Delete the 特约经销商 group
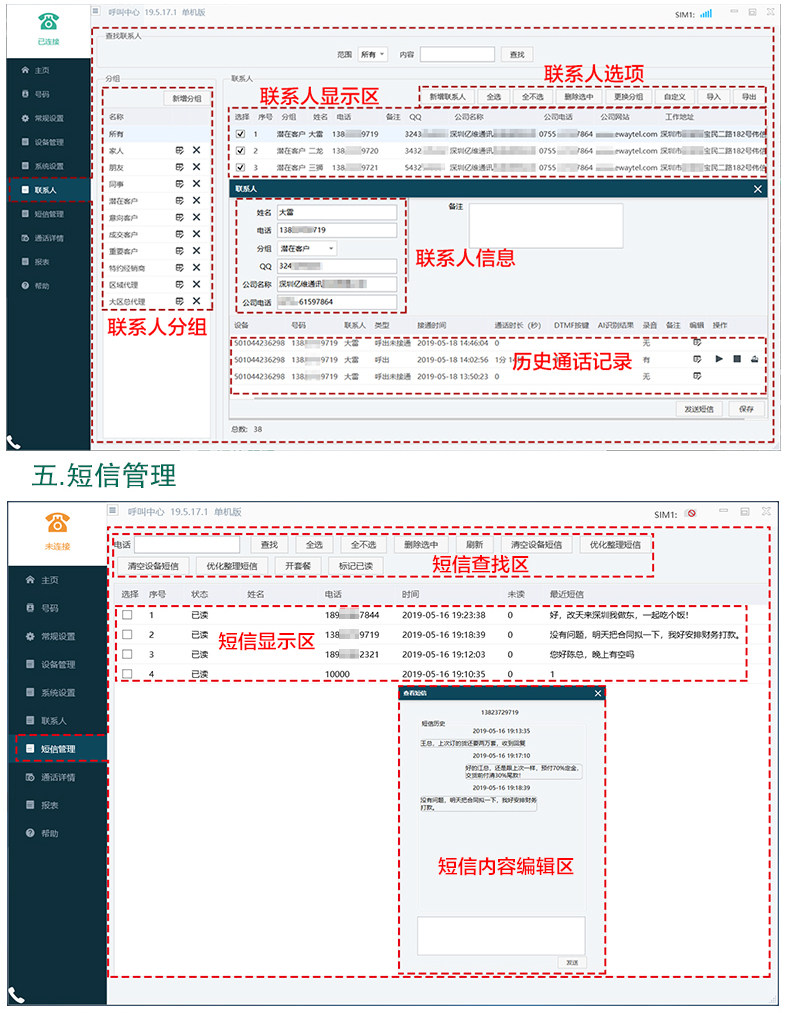This screenshot has width=790, height=1013. [x=196, y=267]
